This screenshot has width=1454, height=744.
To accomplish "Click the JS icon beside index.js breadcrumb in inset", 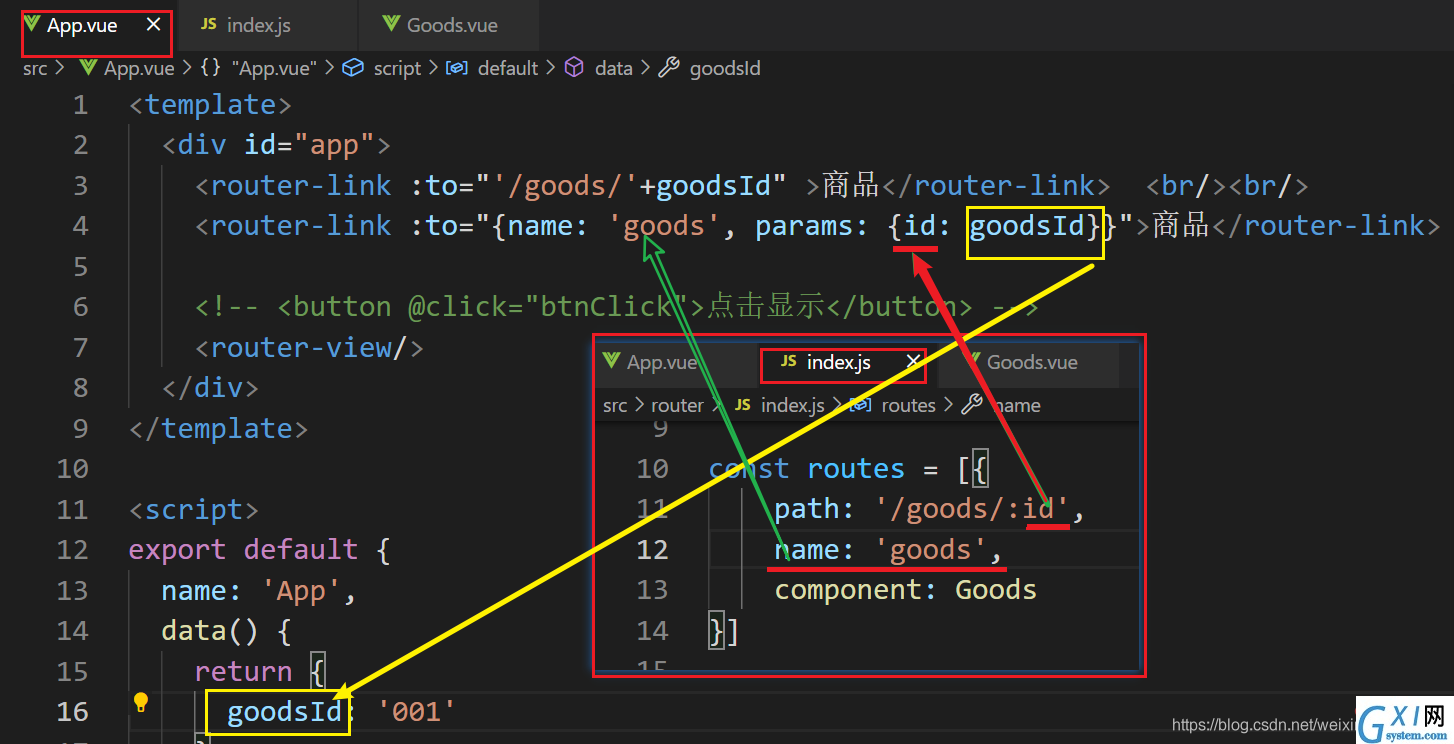I will pyautogui.click(x=743, y=405).
